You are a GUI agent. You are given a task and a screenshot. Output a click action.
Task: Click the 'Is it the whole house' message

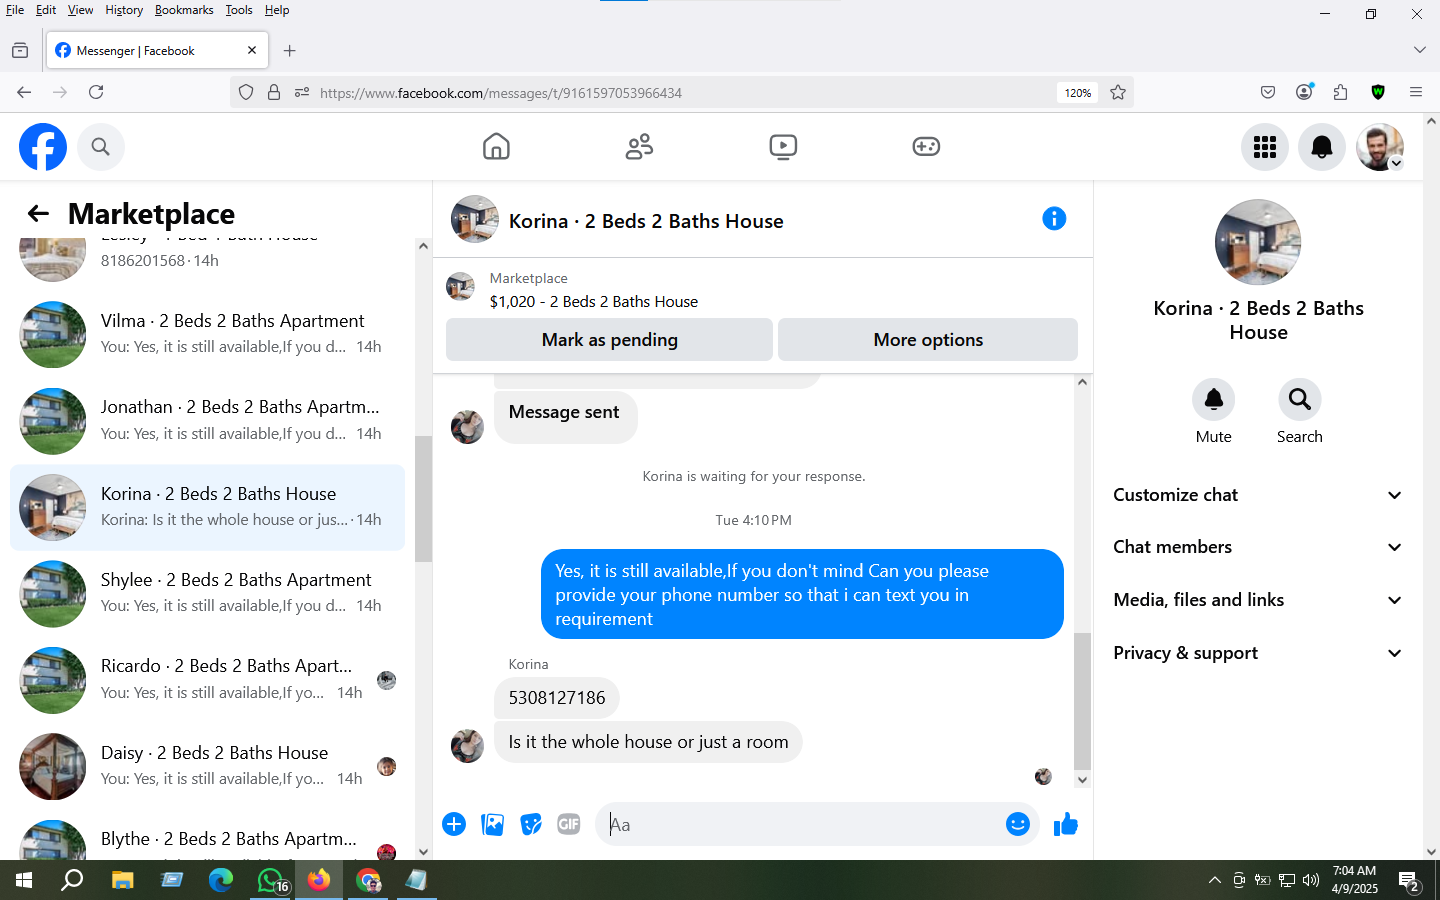pos(648,742)
